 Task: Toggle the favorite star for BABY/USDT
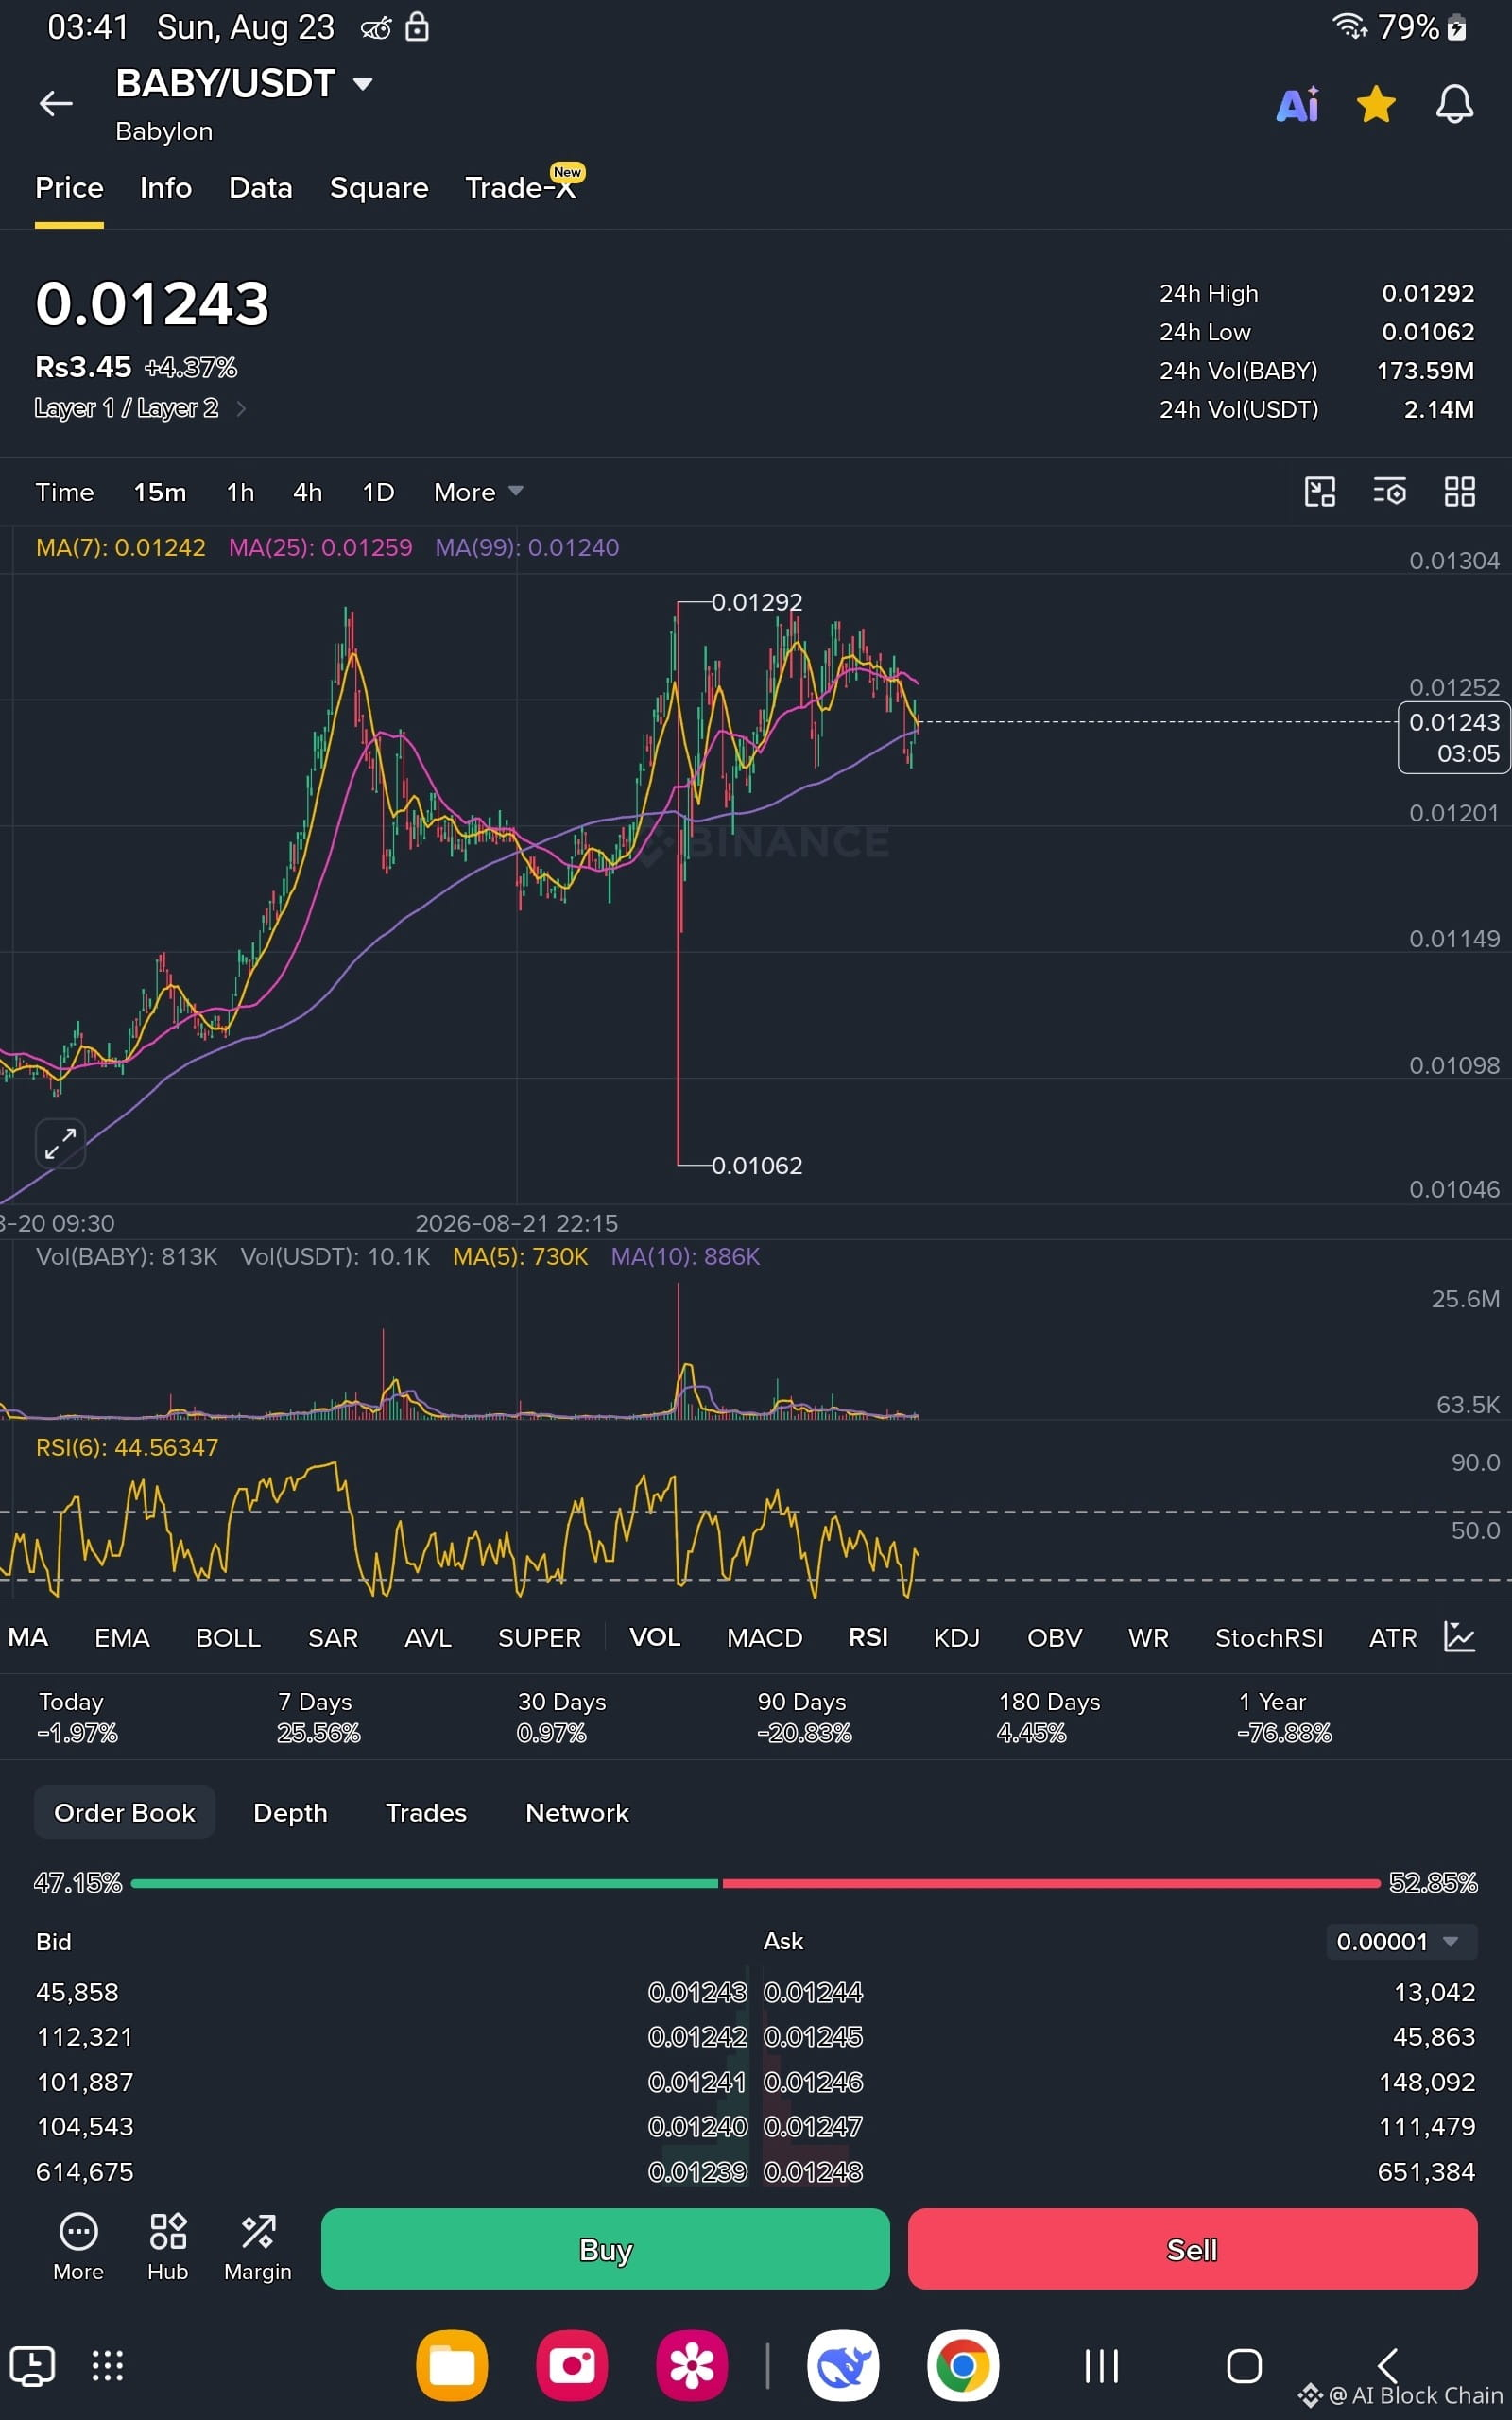point(1376,104)
